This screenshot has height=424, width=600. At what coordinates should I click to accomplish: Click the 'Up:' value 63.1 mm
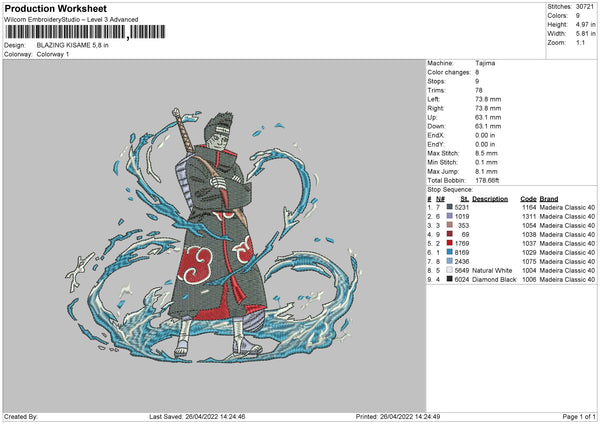488,117
